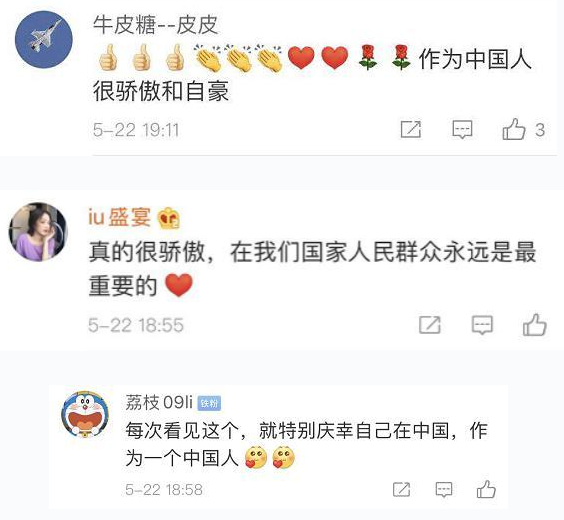Visit the profile of username 牛皮糖--皮皮

tap(155, 25)
